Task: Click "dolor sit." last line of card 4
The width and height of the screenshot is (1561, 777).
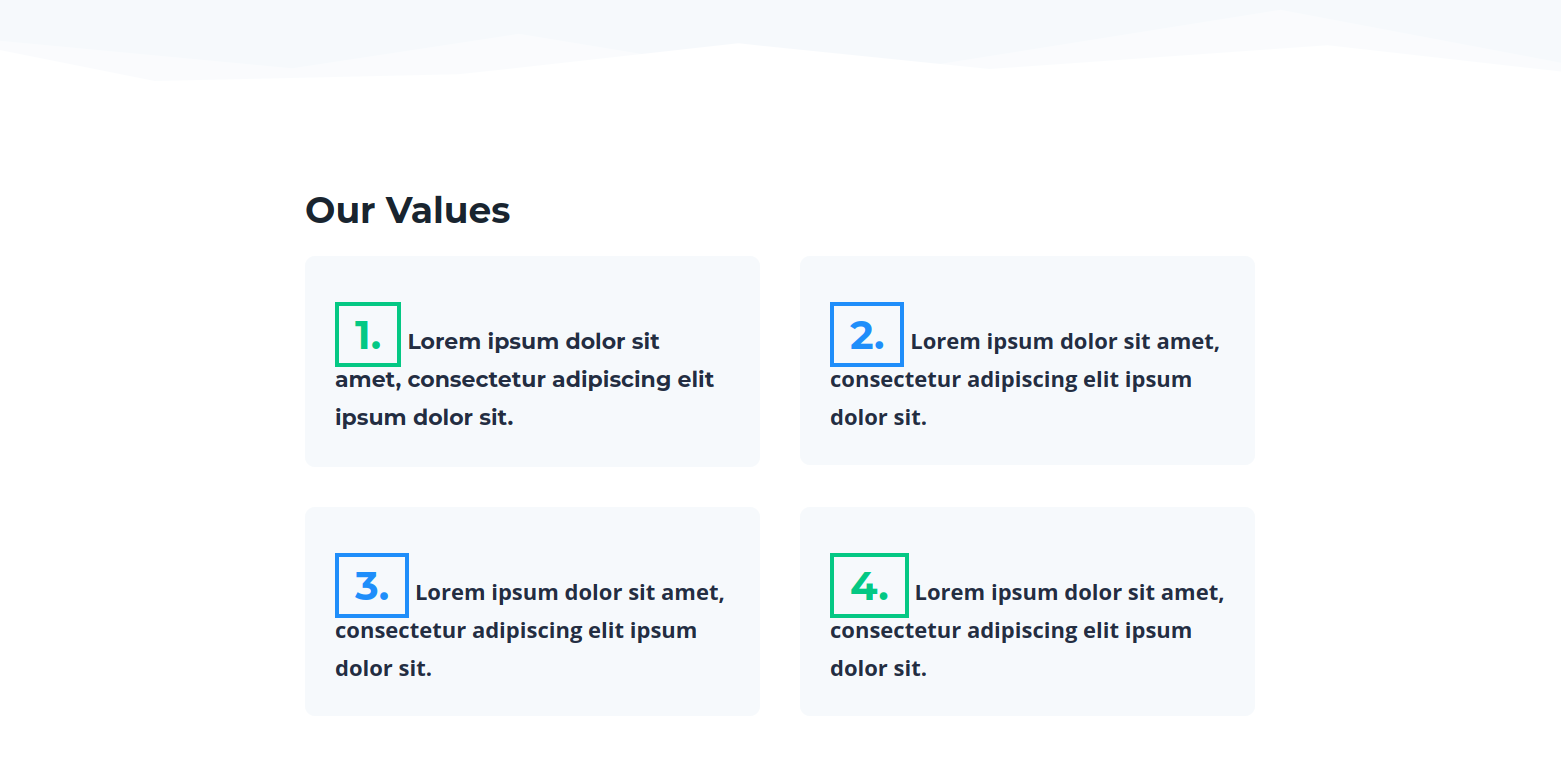Action: point(879,669)
